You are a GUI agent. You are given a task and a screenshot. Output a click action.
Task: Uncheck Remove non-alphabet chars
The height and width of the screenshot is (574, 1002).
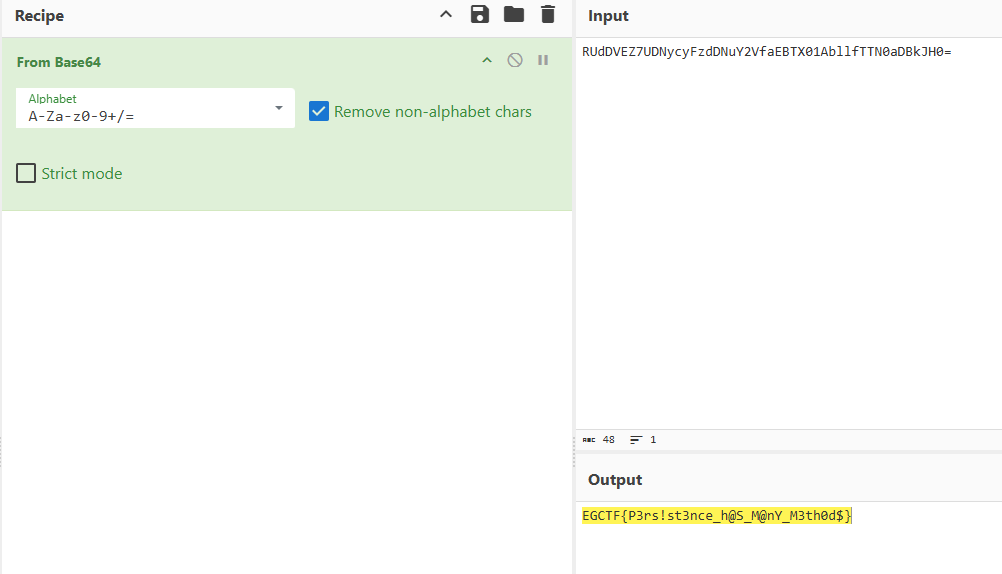(319, 111)
